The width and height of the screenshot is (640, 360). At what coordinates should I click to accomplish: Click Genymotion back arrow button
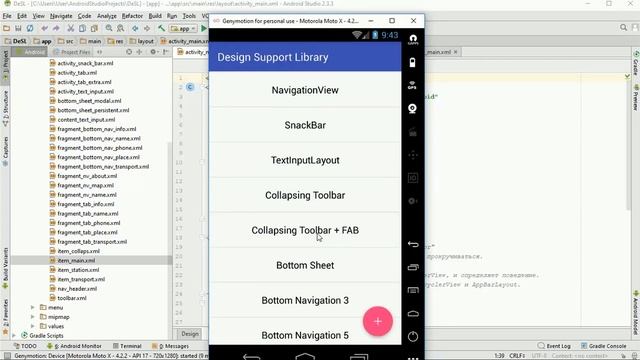click(x=413, y=244)
